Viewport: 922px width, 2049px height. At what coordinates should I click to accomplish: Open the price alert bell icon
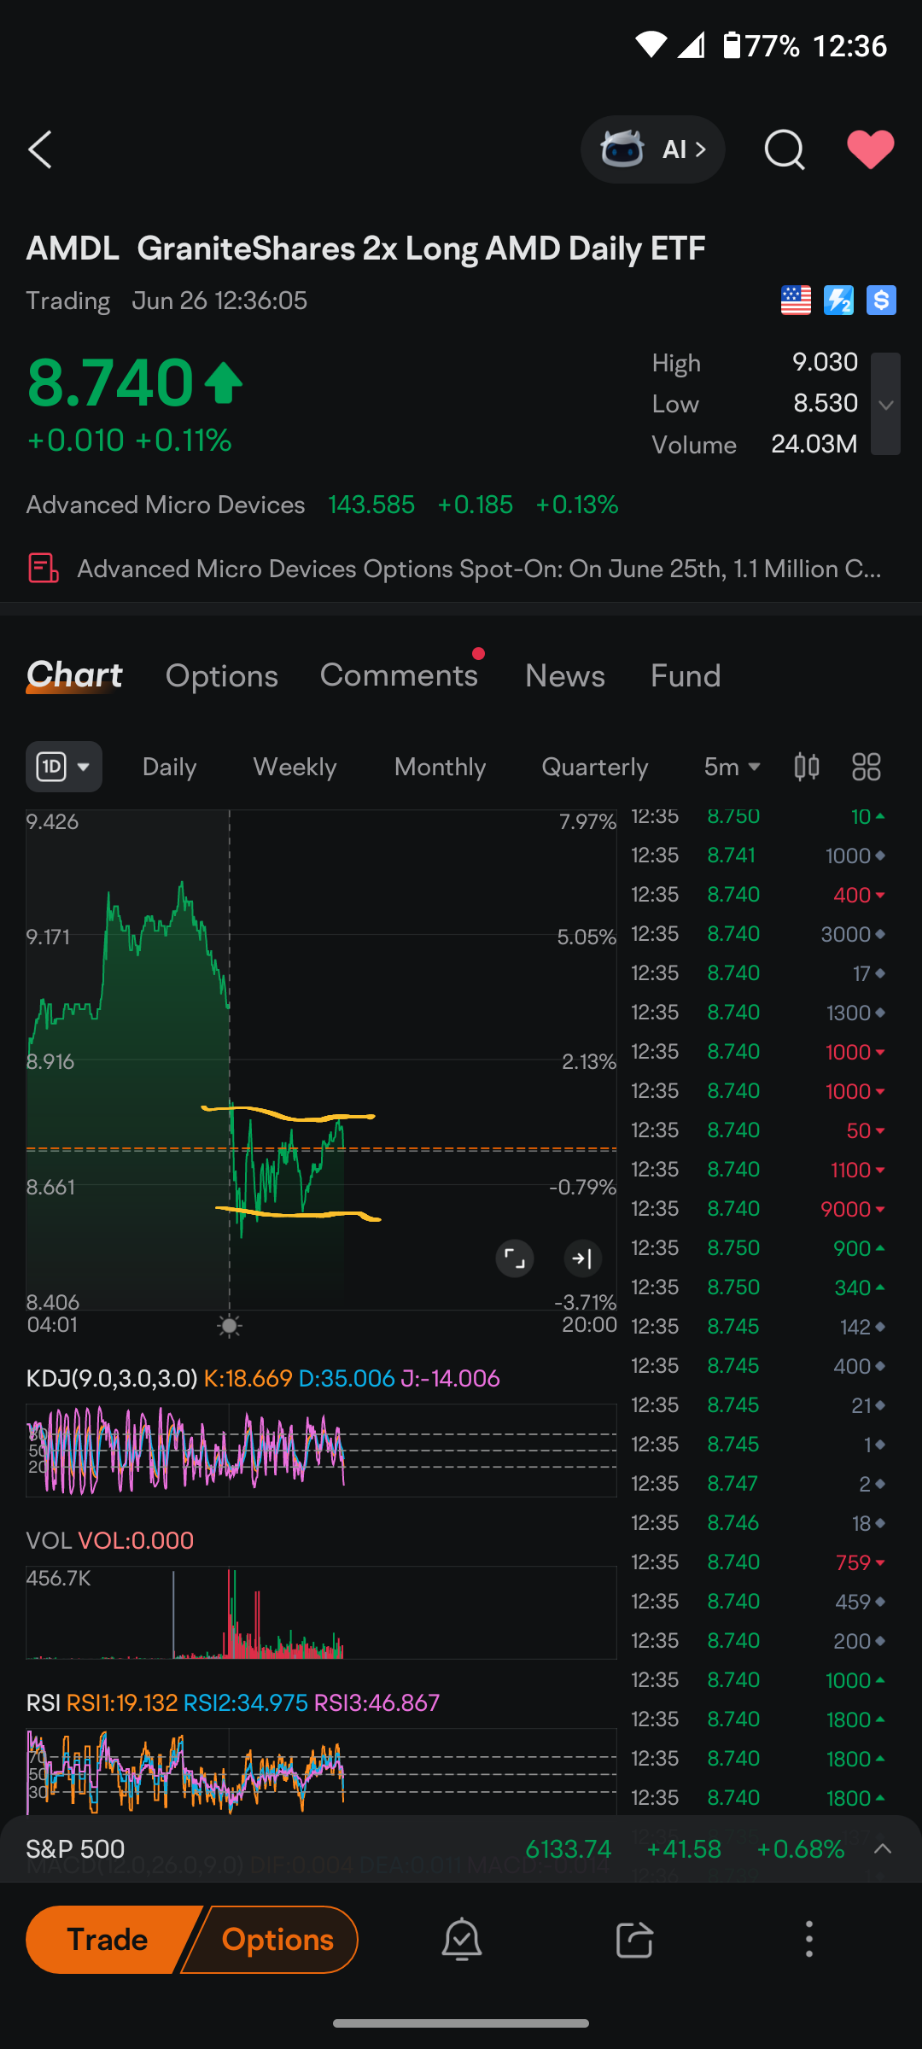pyautogui.click(x=462, y=1940)
